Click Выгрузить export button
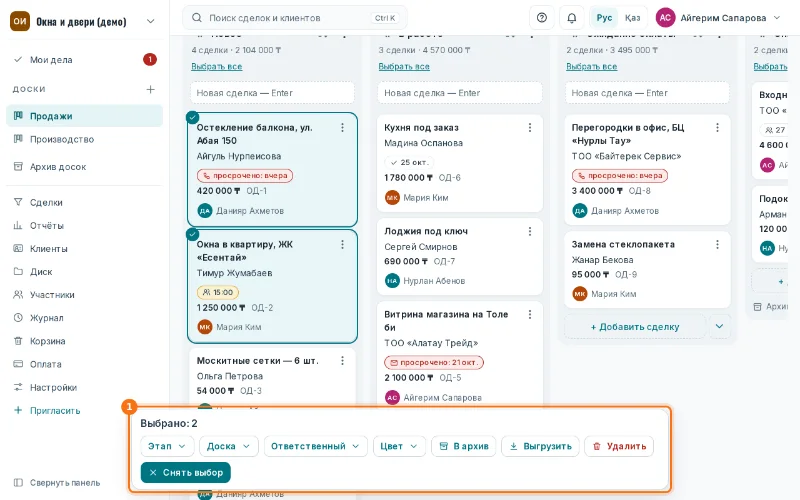 coord(540,446)
